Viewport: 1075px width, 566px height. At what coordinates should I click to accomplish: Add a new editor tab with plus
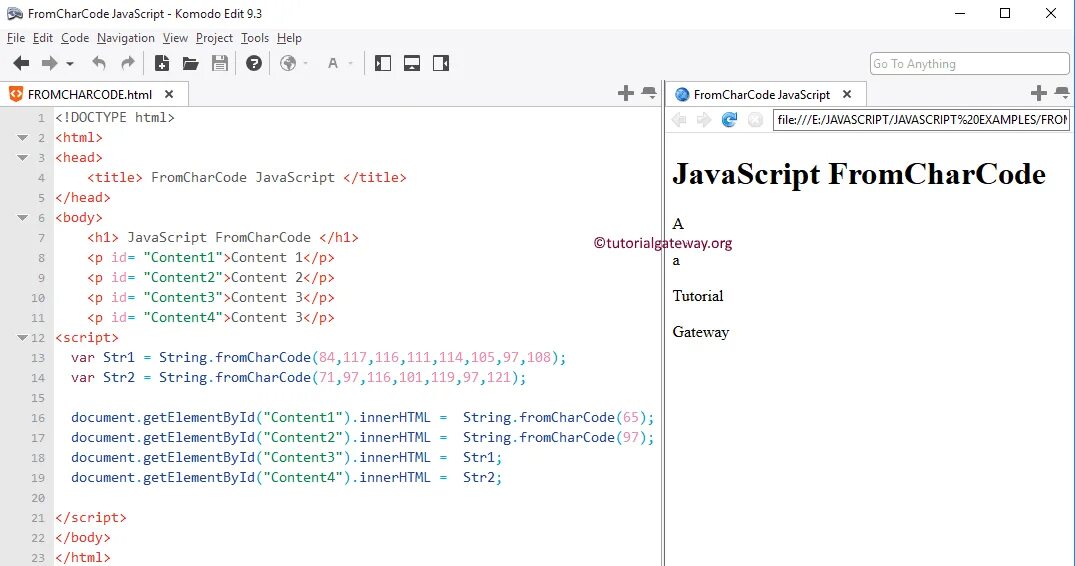[625, 93]
